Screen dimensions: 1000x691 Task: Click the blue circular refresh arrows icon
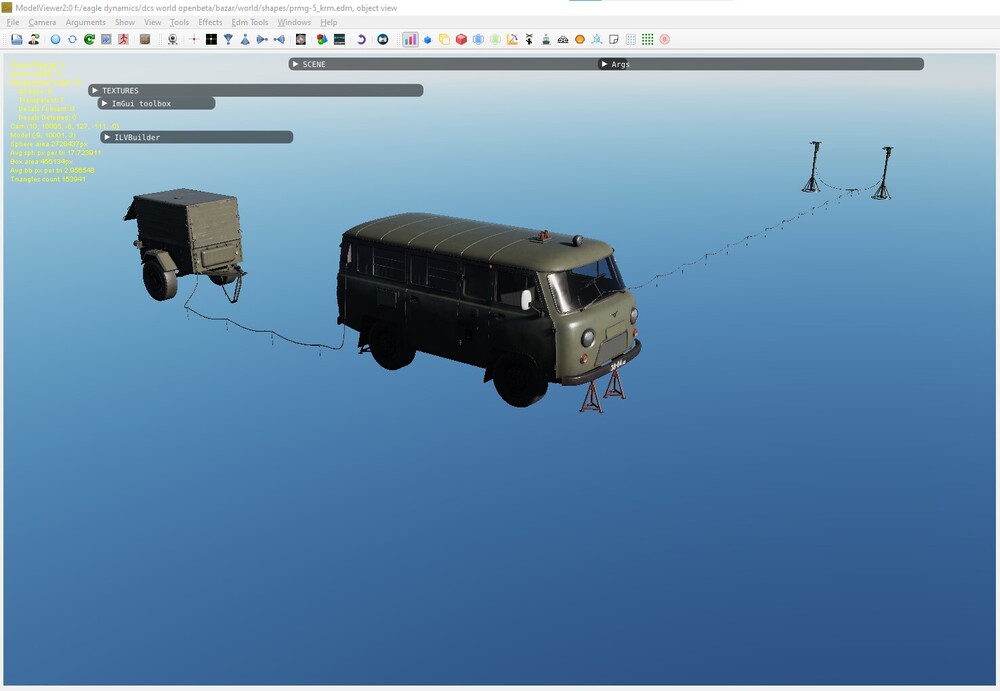point(72,40)
